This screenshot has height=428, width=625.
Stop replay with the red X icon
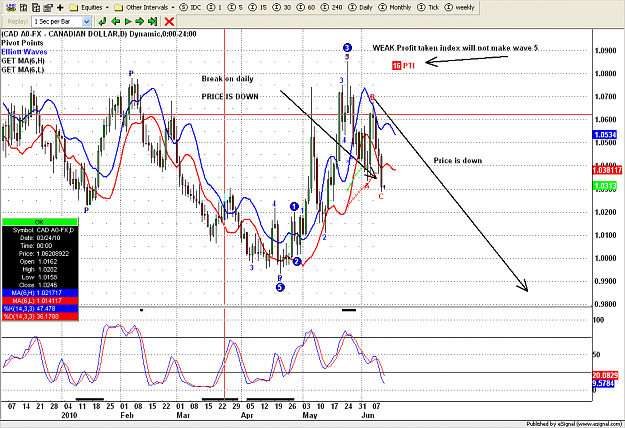[x=169, y=22]
